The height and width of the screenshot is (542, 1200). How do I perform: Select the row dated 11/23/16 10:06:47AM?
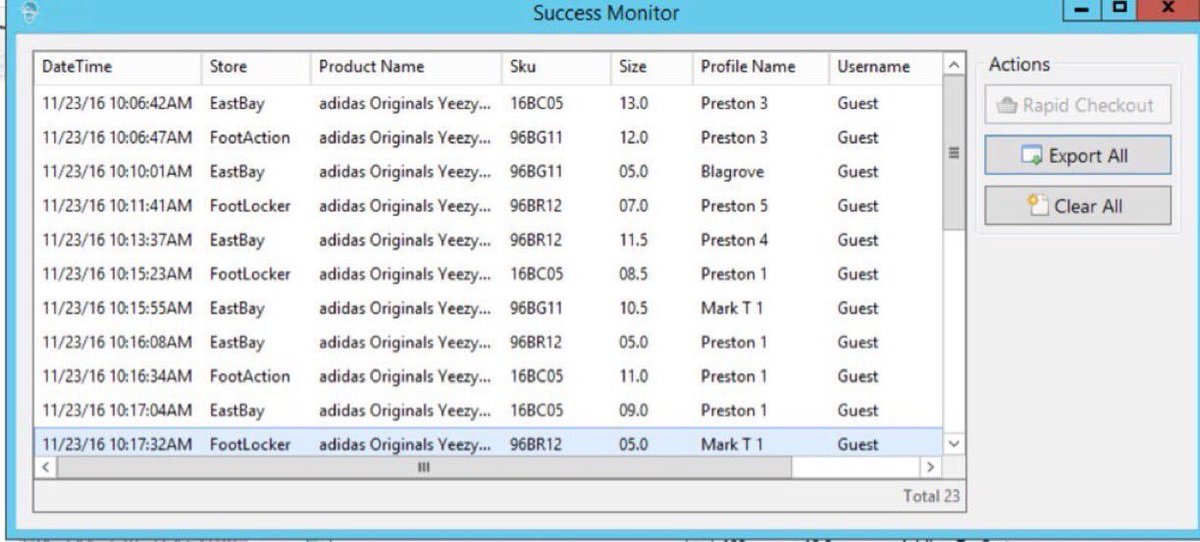(487, 137)
